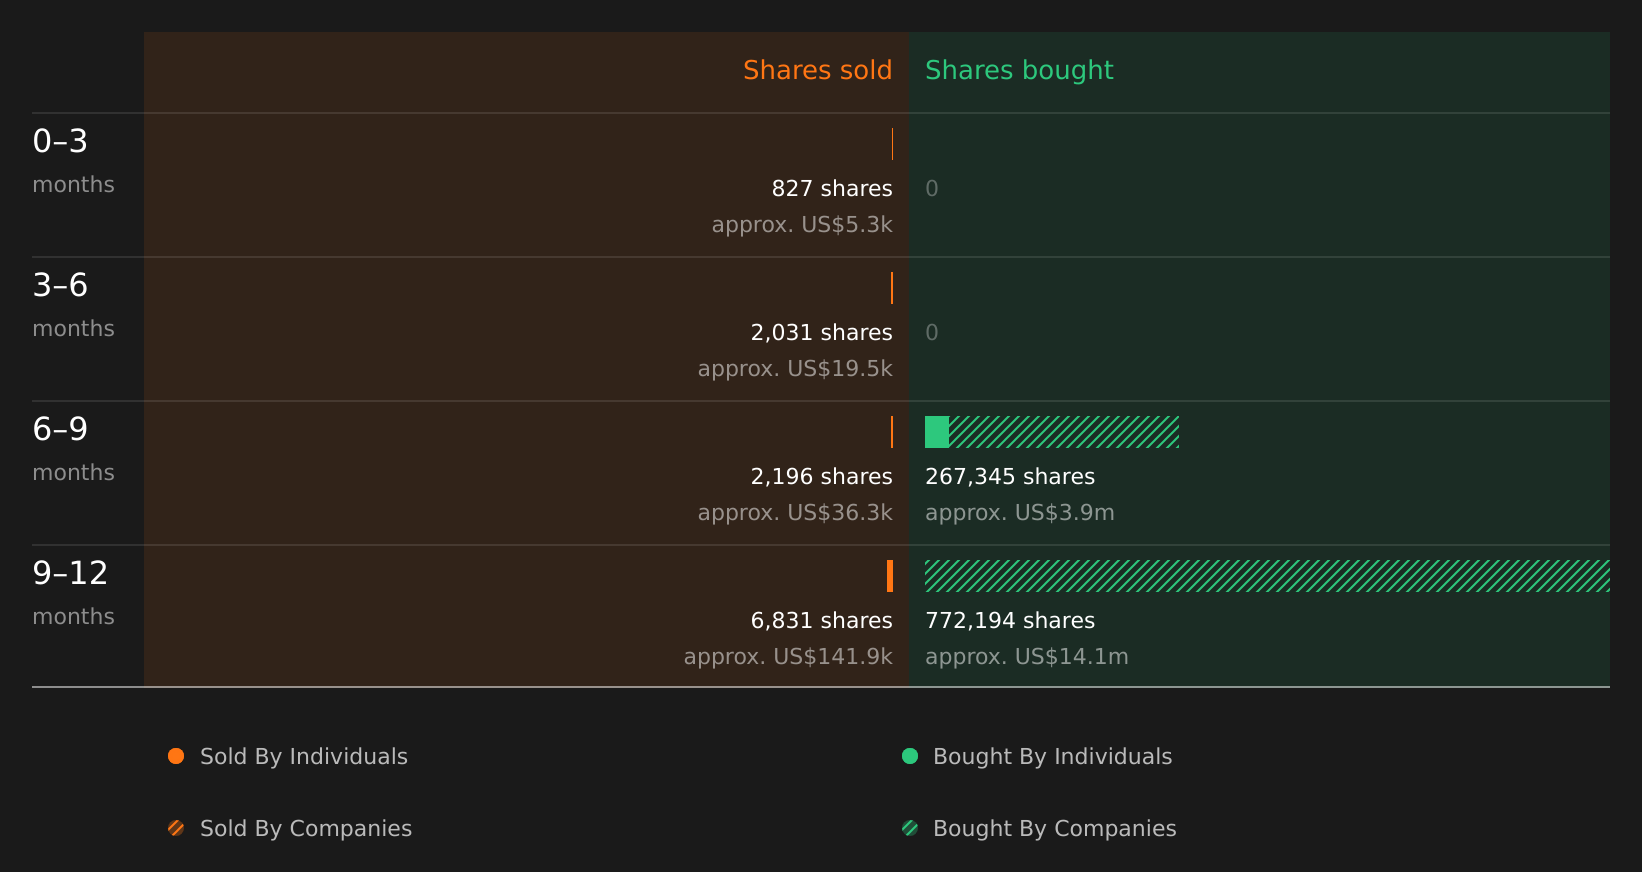Click the bought 0 in 0–3 months row
1642x872 pixels.
coord(932,189)
